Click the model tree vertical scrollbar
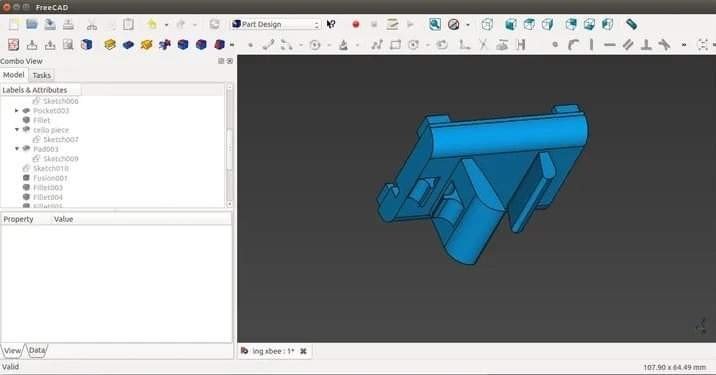The height and width of the screenshot is (375, 716). tap(229, 145)
